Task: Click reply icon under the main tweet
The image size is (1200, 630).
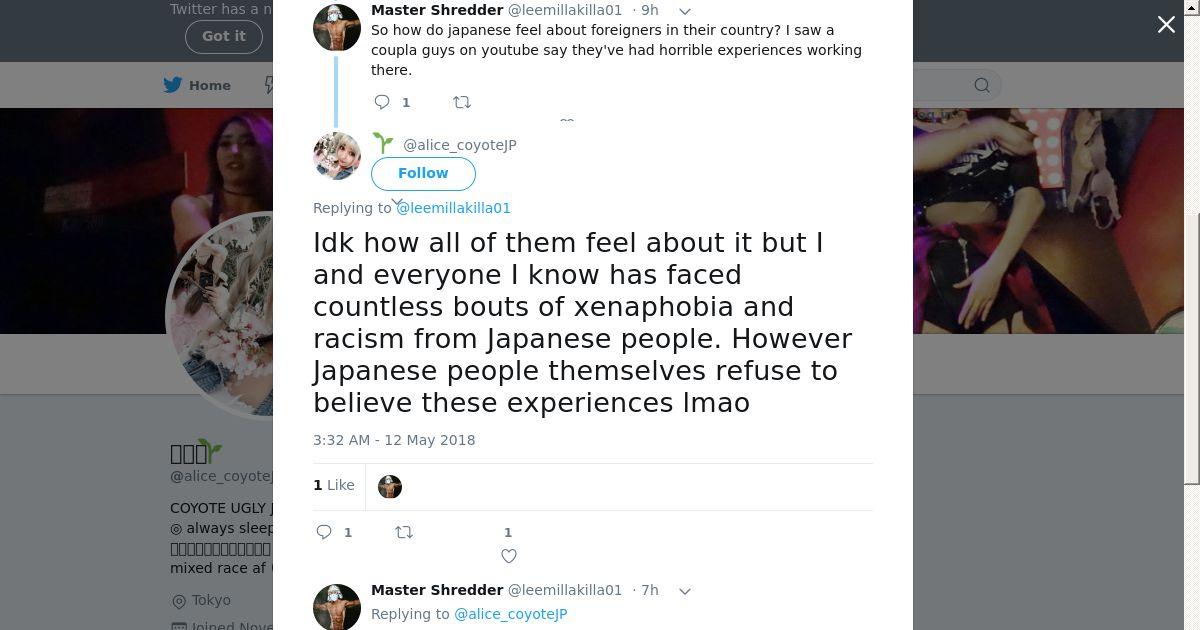Action: [x=324, y=532]
